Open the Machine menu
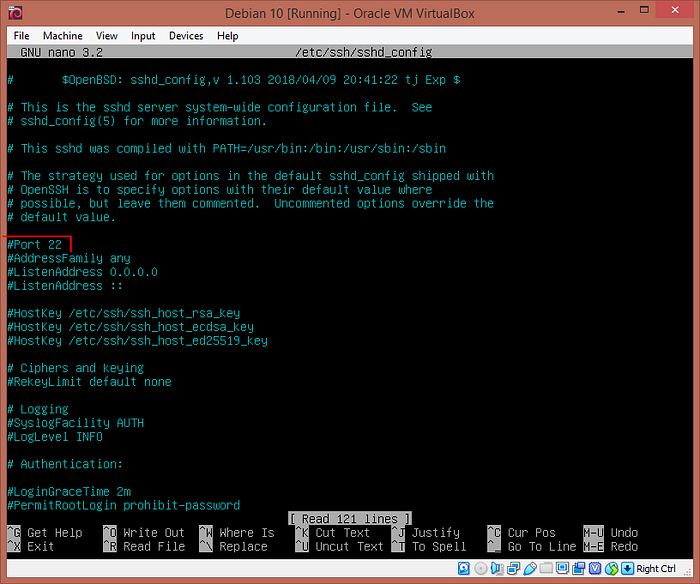700x584 pixels. coord(62,36)
